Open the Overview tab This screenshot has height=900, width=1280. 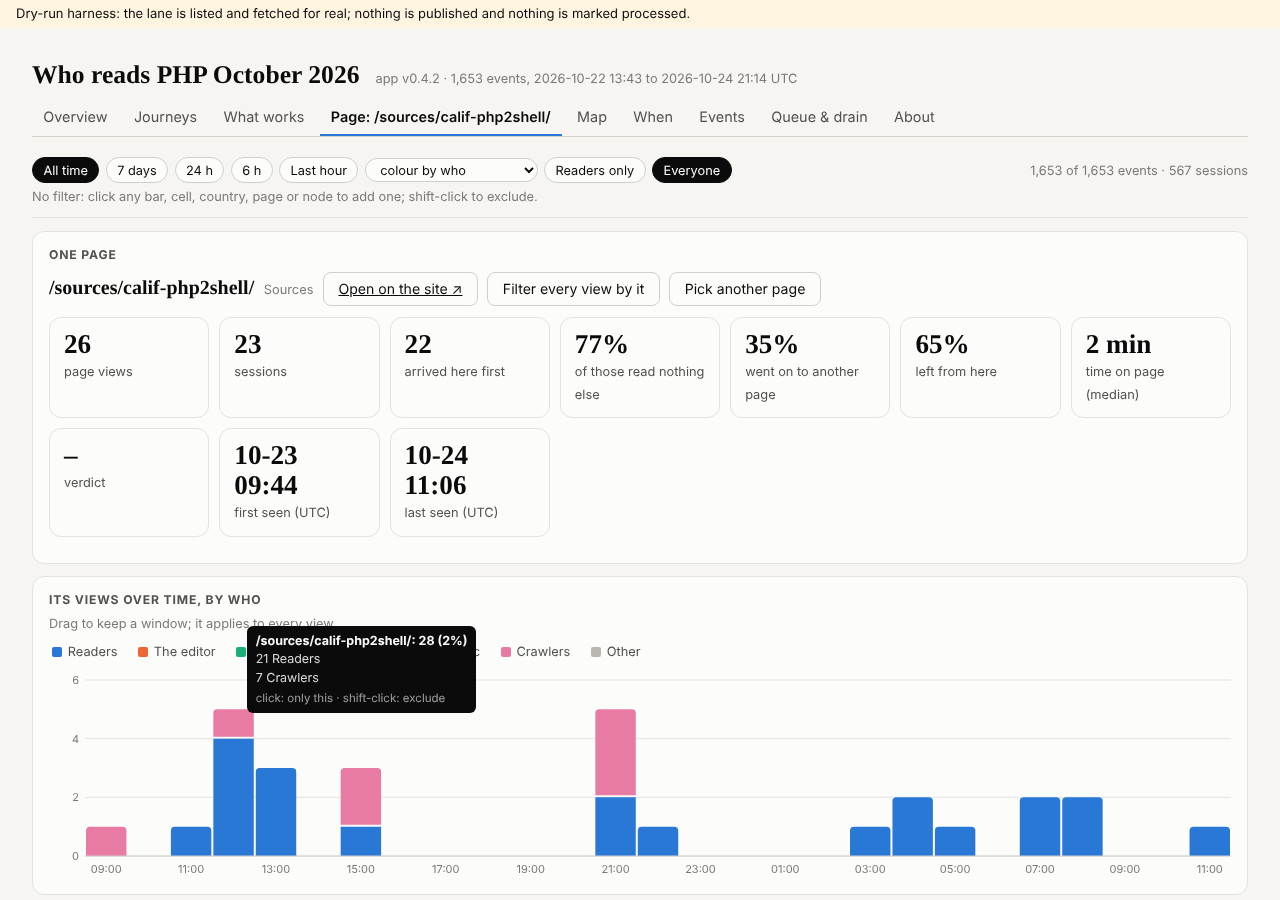75,117
